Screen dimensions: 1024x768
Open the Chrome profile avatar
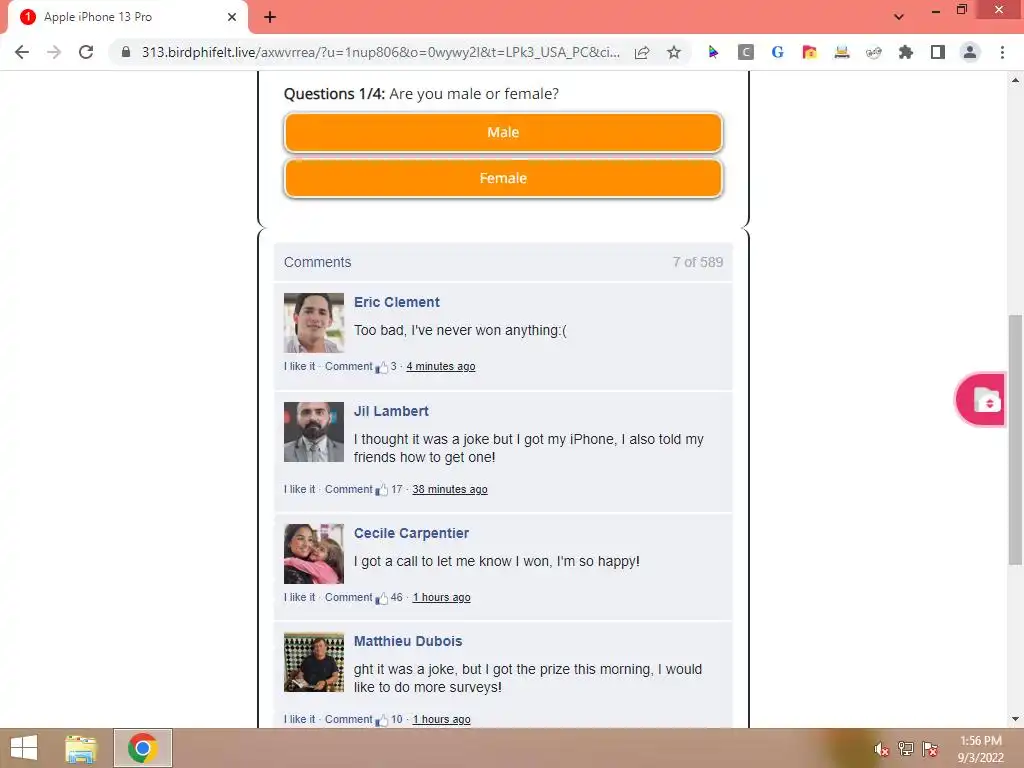(x=970, y=52)
